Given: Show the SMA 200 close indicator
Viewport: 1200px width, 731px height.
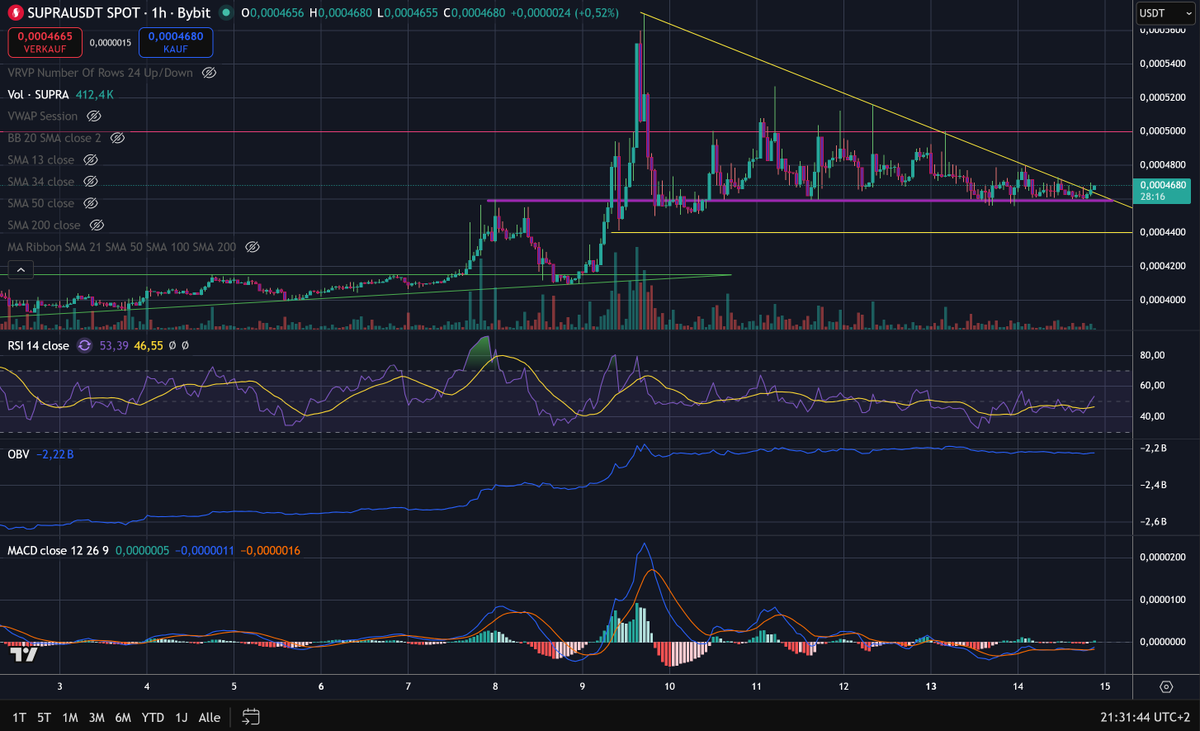Looking at the screenshot, I should (96, 224).
